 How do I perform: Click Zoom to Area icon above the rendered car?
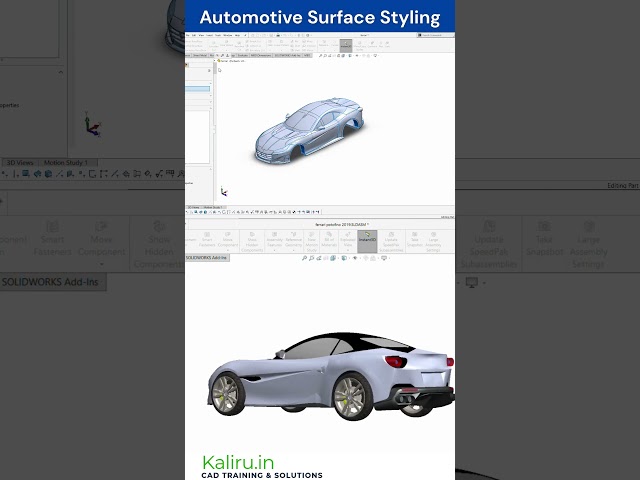pos(311,258)
